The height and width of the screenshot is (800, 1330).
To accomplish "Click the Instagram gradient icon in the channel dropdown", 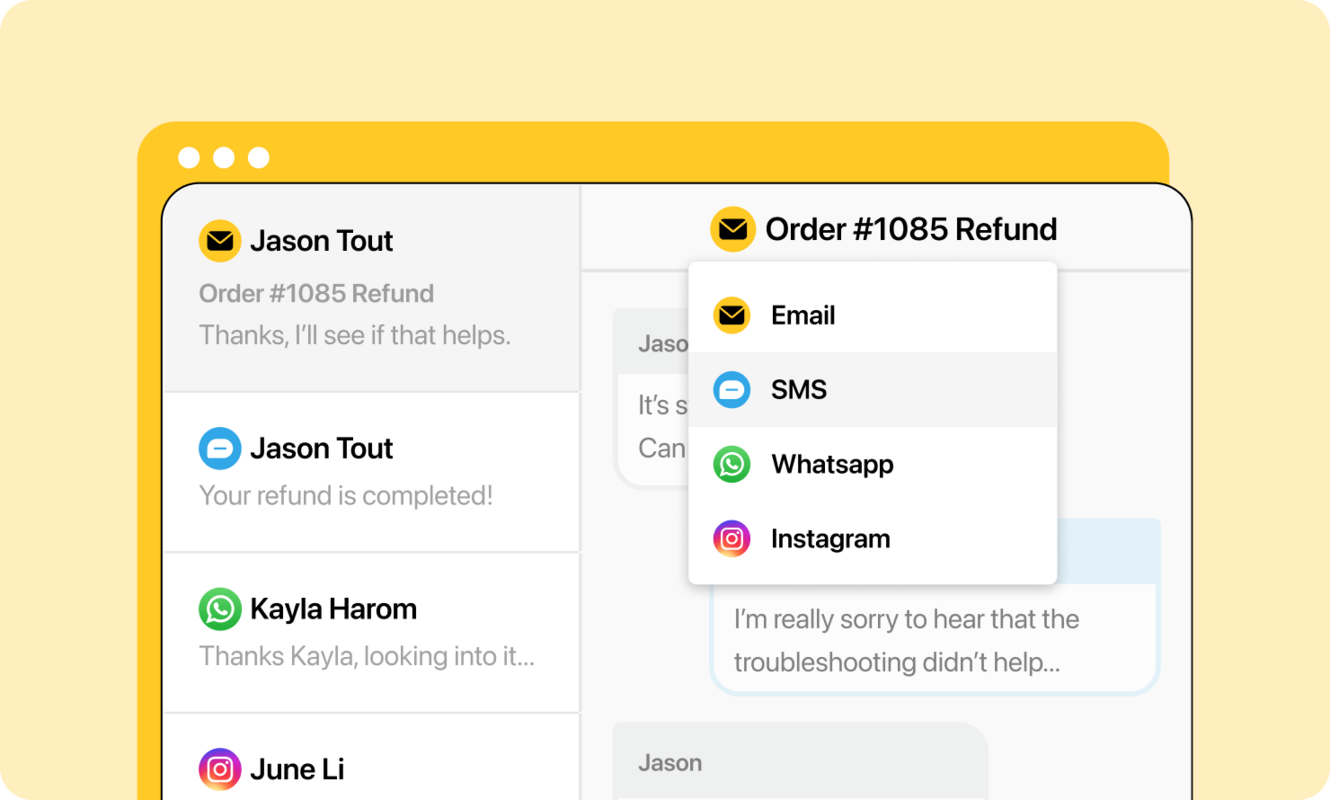I will pos(731,538).
